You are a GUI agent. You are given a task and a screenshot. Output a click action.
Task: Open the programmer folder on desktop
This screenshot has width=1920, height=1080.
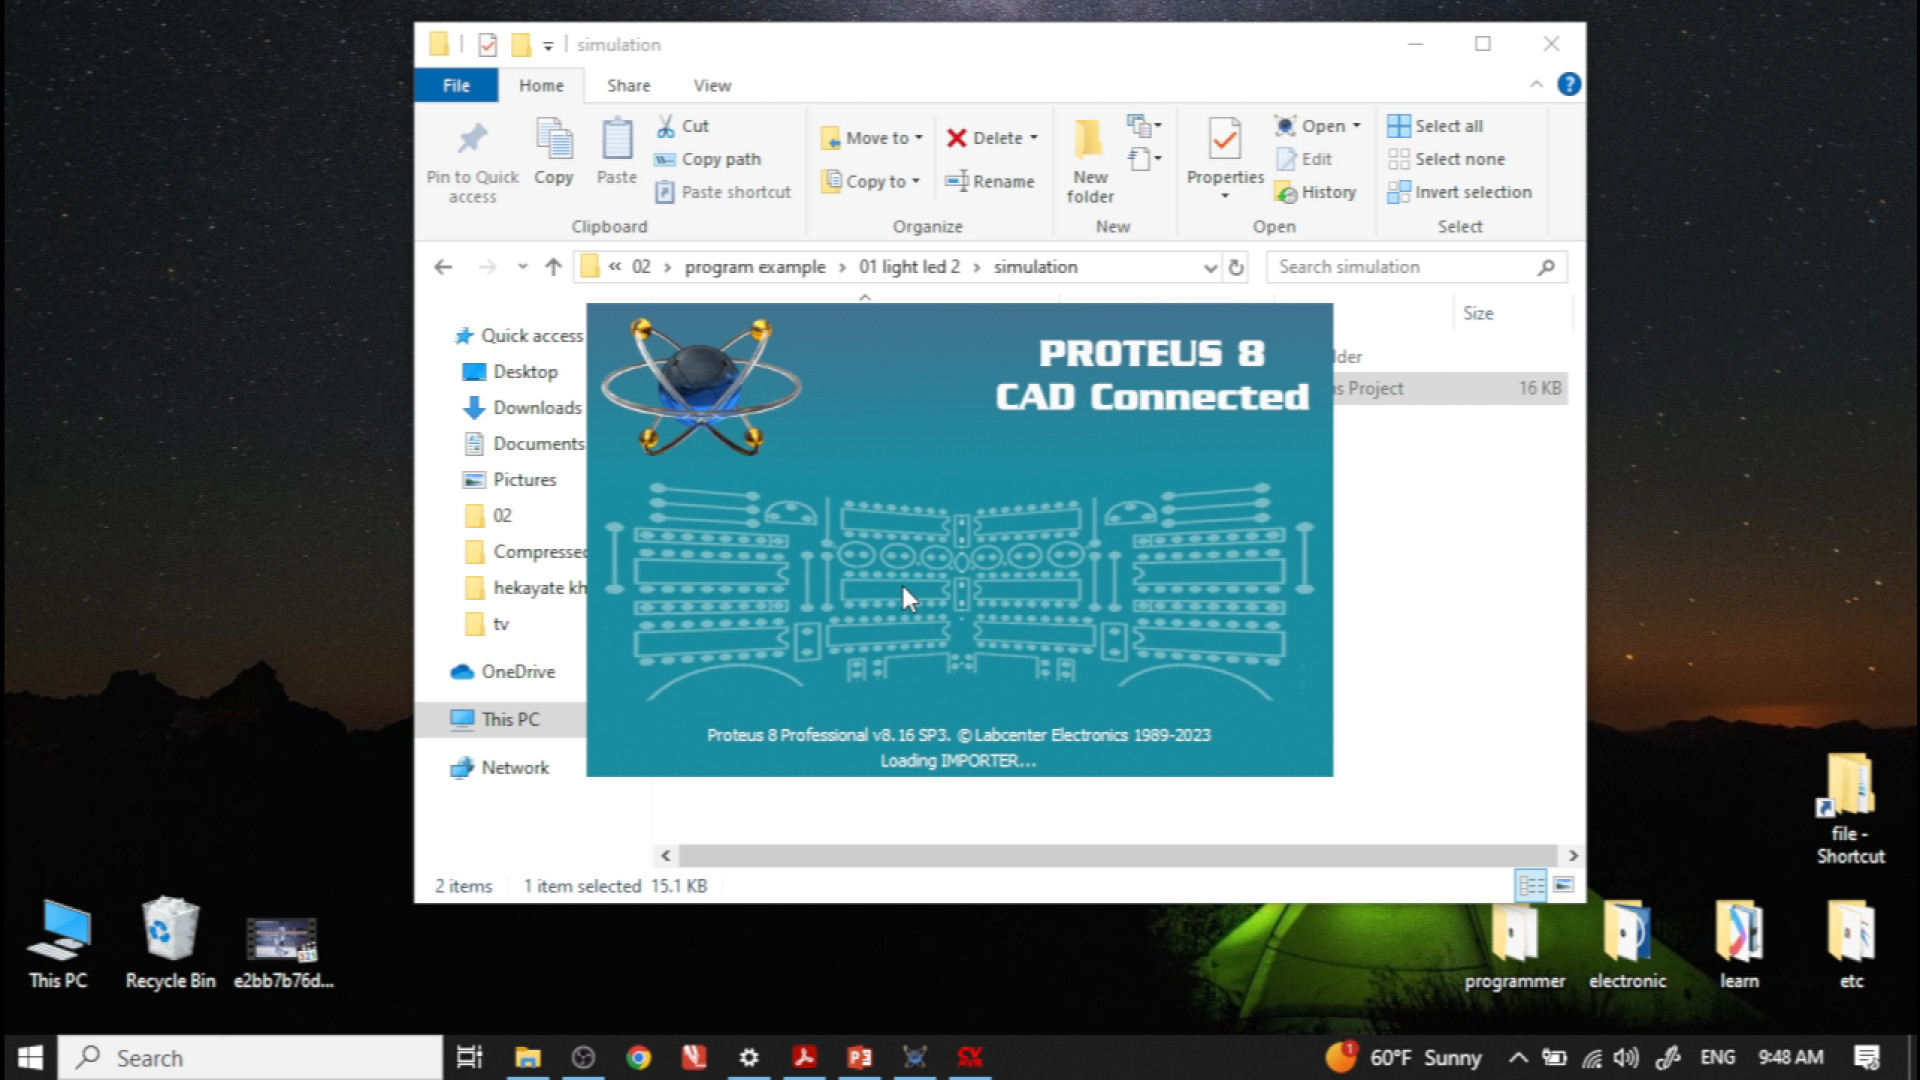(x=1514, y=945)
